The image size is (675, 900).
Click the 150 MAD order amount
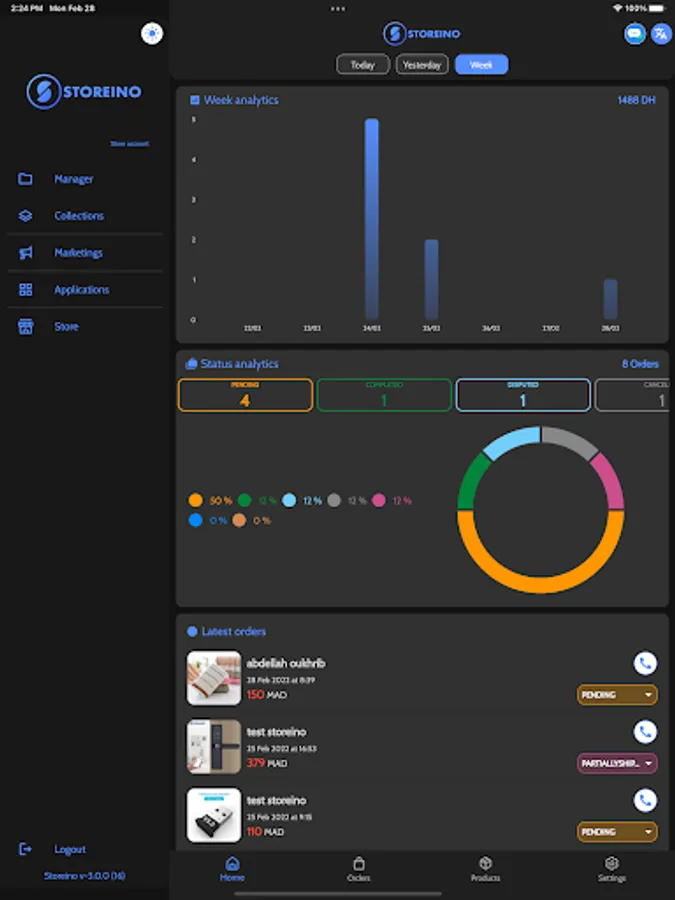click(267, 695)
